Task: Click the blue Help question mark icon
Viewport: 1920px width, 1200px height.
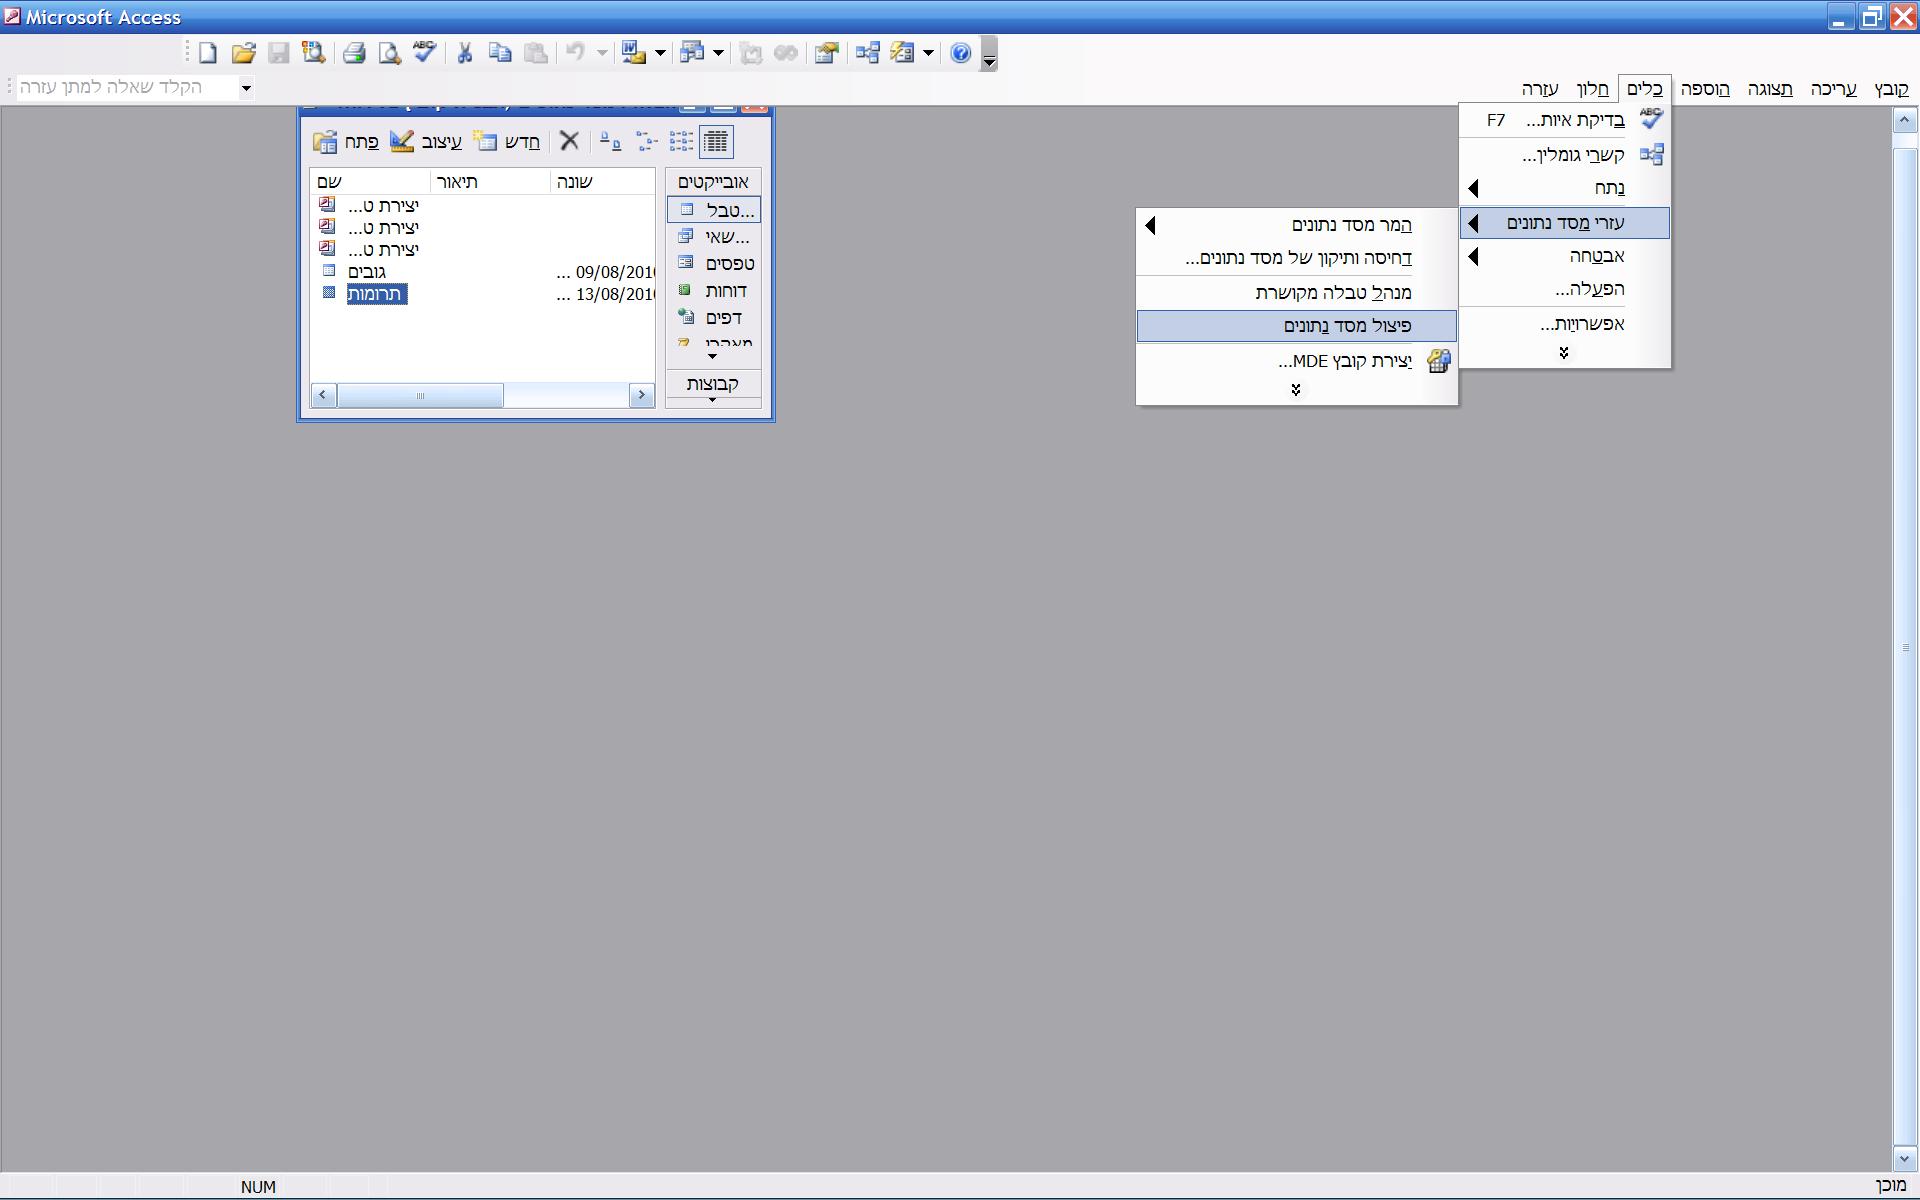Action: pyautogui.click(x=960, y=53)
